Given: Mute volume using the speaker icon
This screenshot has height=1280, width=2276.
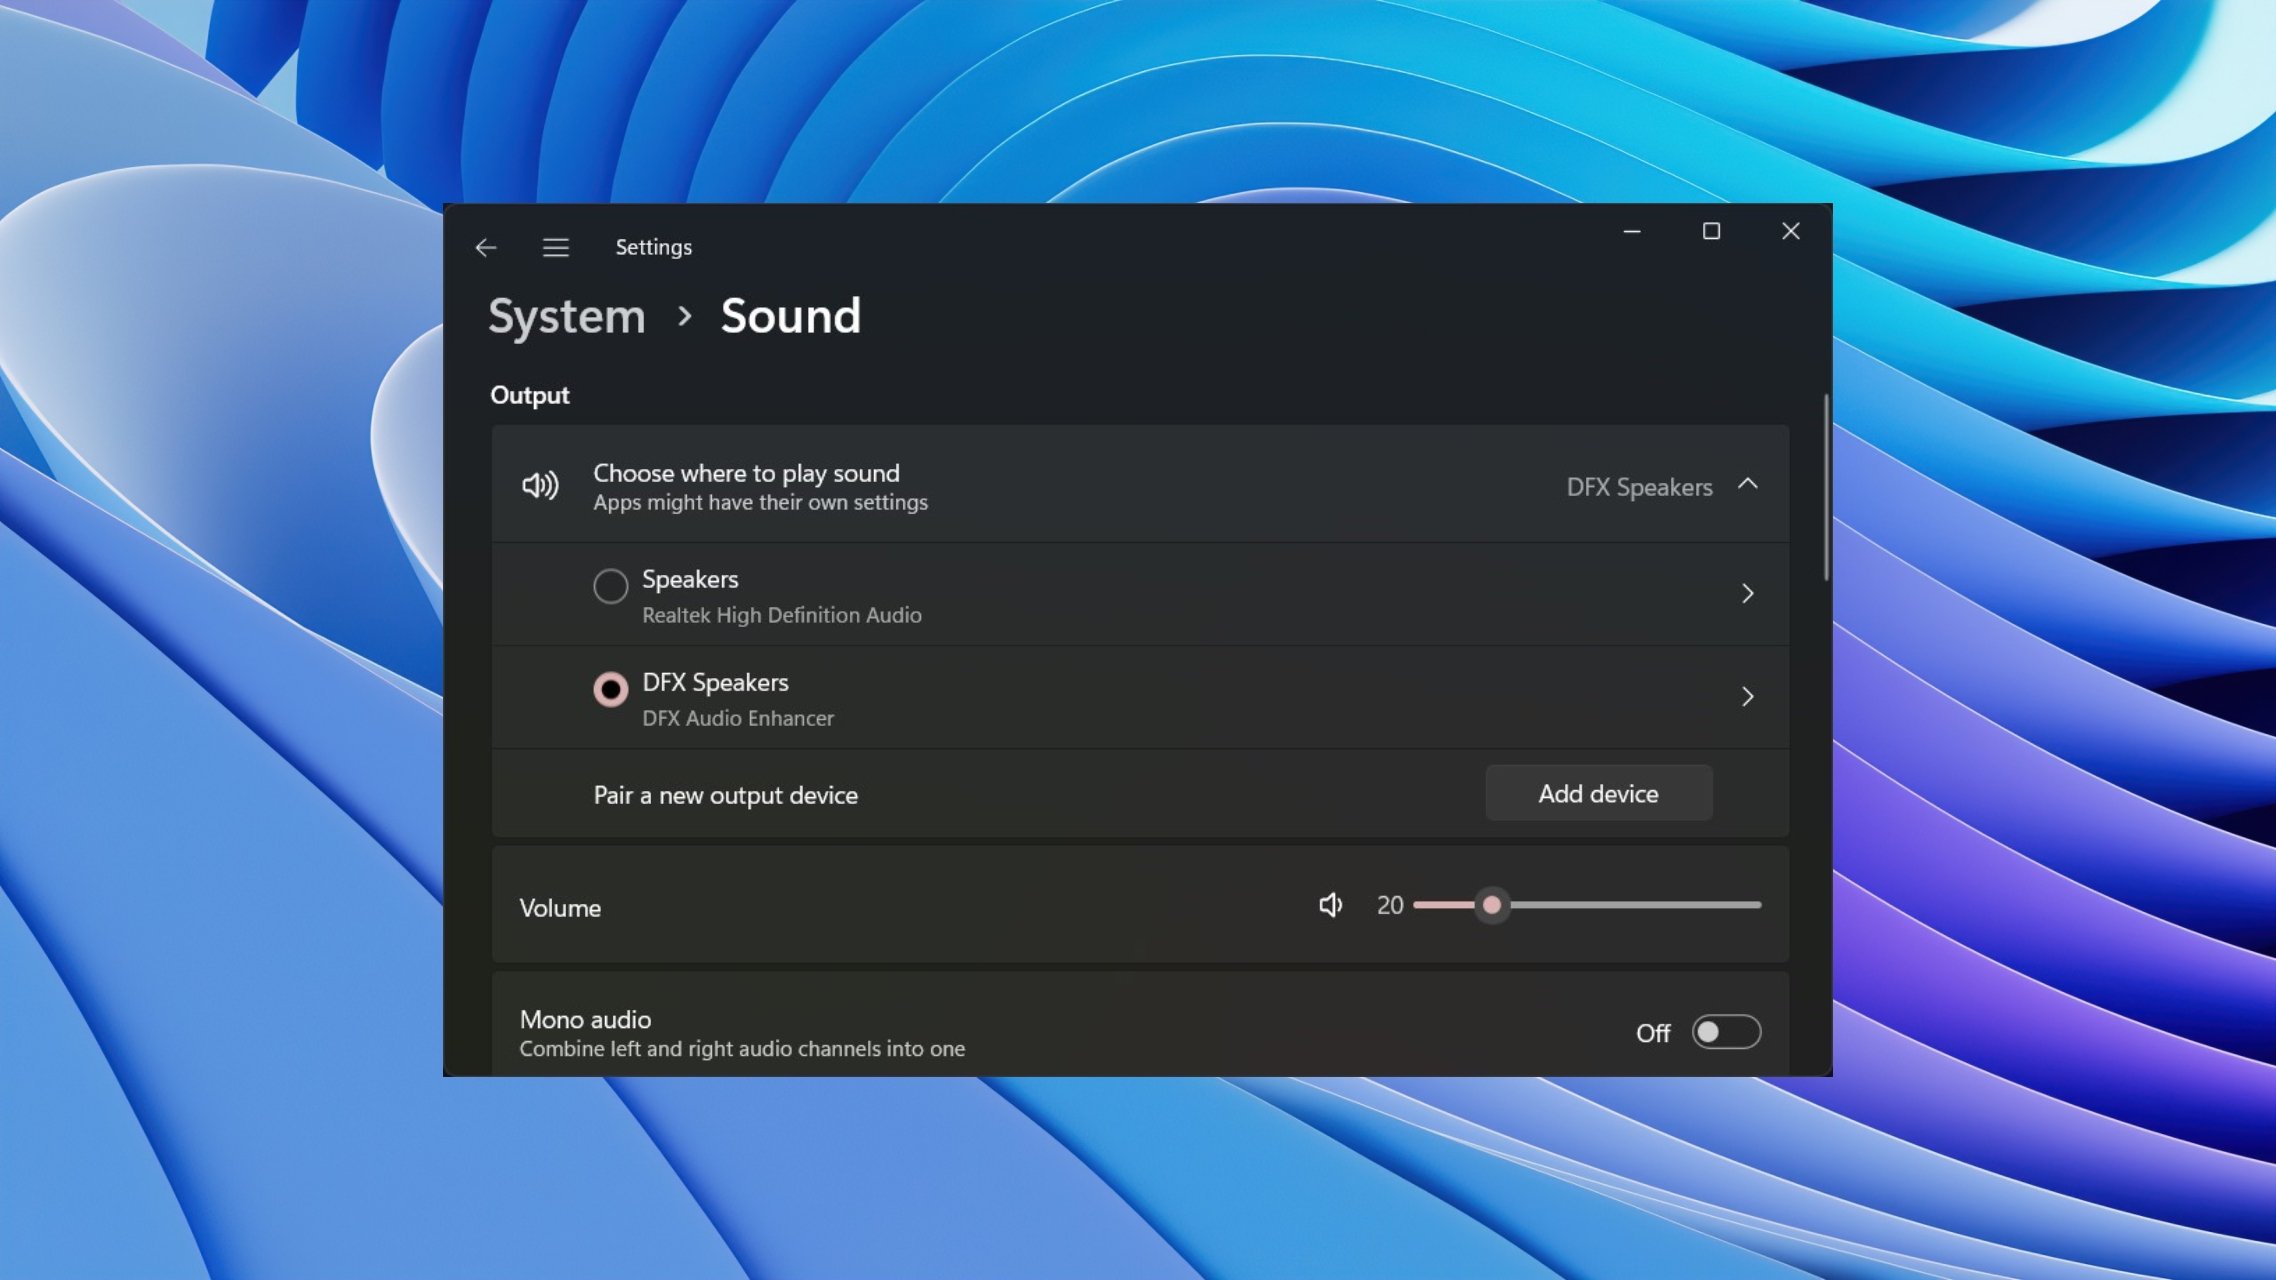Looking at the screenshot, I should 1330,905.
